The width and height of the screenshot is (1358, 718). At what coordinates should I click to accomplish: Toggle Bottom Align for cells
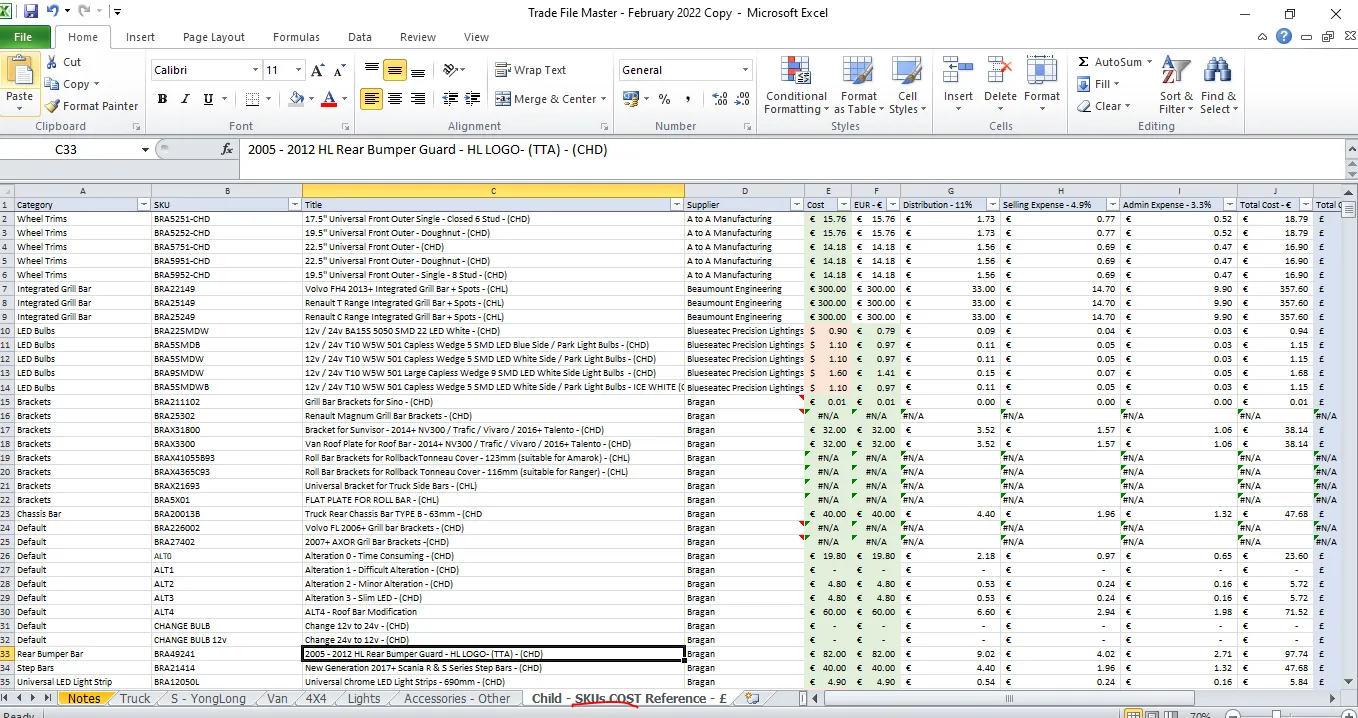[418, 70]
